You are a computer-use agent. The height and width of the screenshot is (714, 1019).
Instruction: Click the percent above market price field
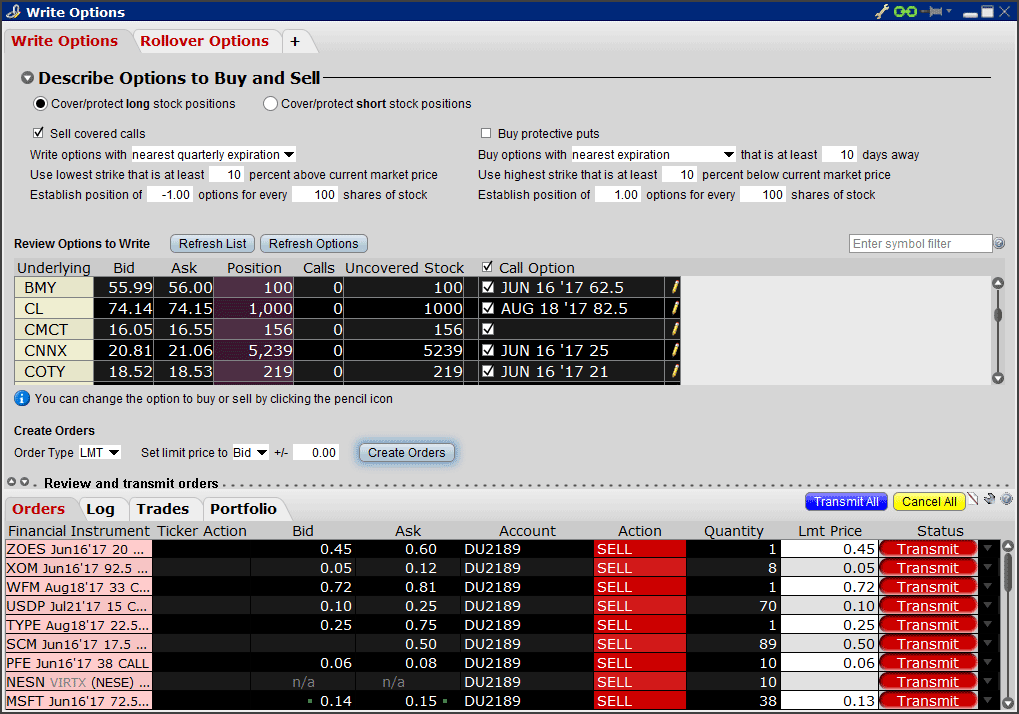click(x=226, y=175)
